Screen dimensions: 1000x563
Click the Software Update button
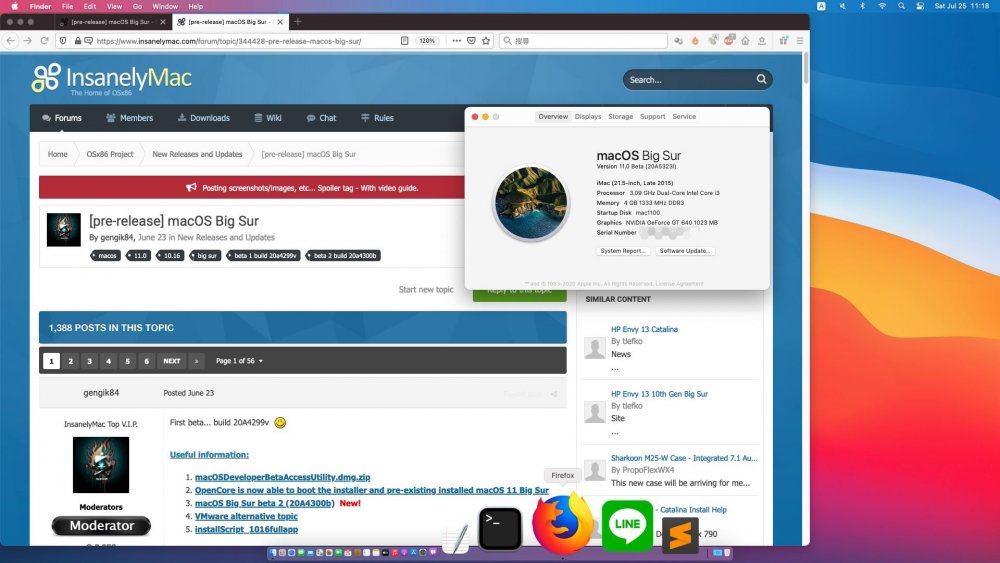(685, 251)
